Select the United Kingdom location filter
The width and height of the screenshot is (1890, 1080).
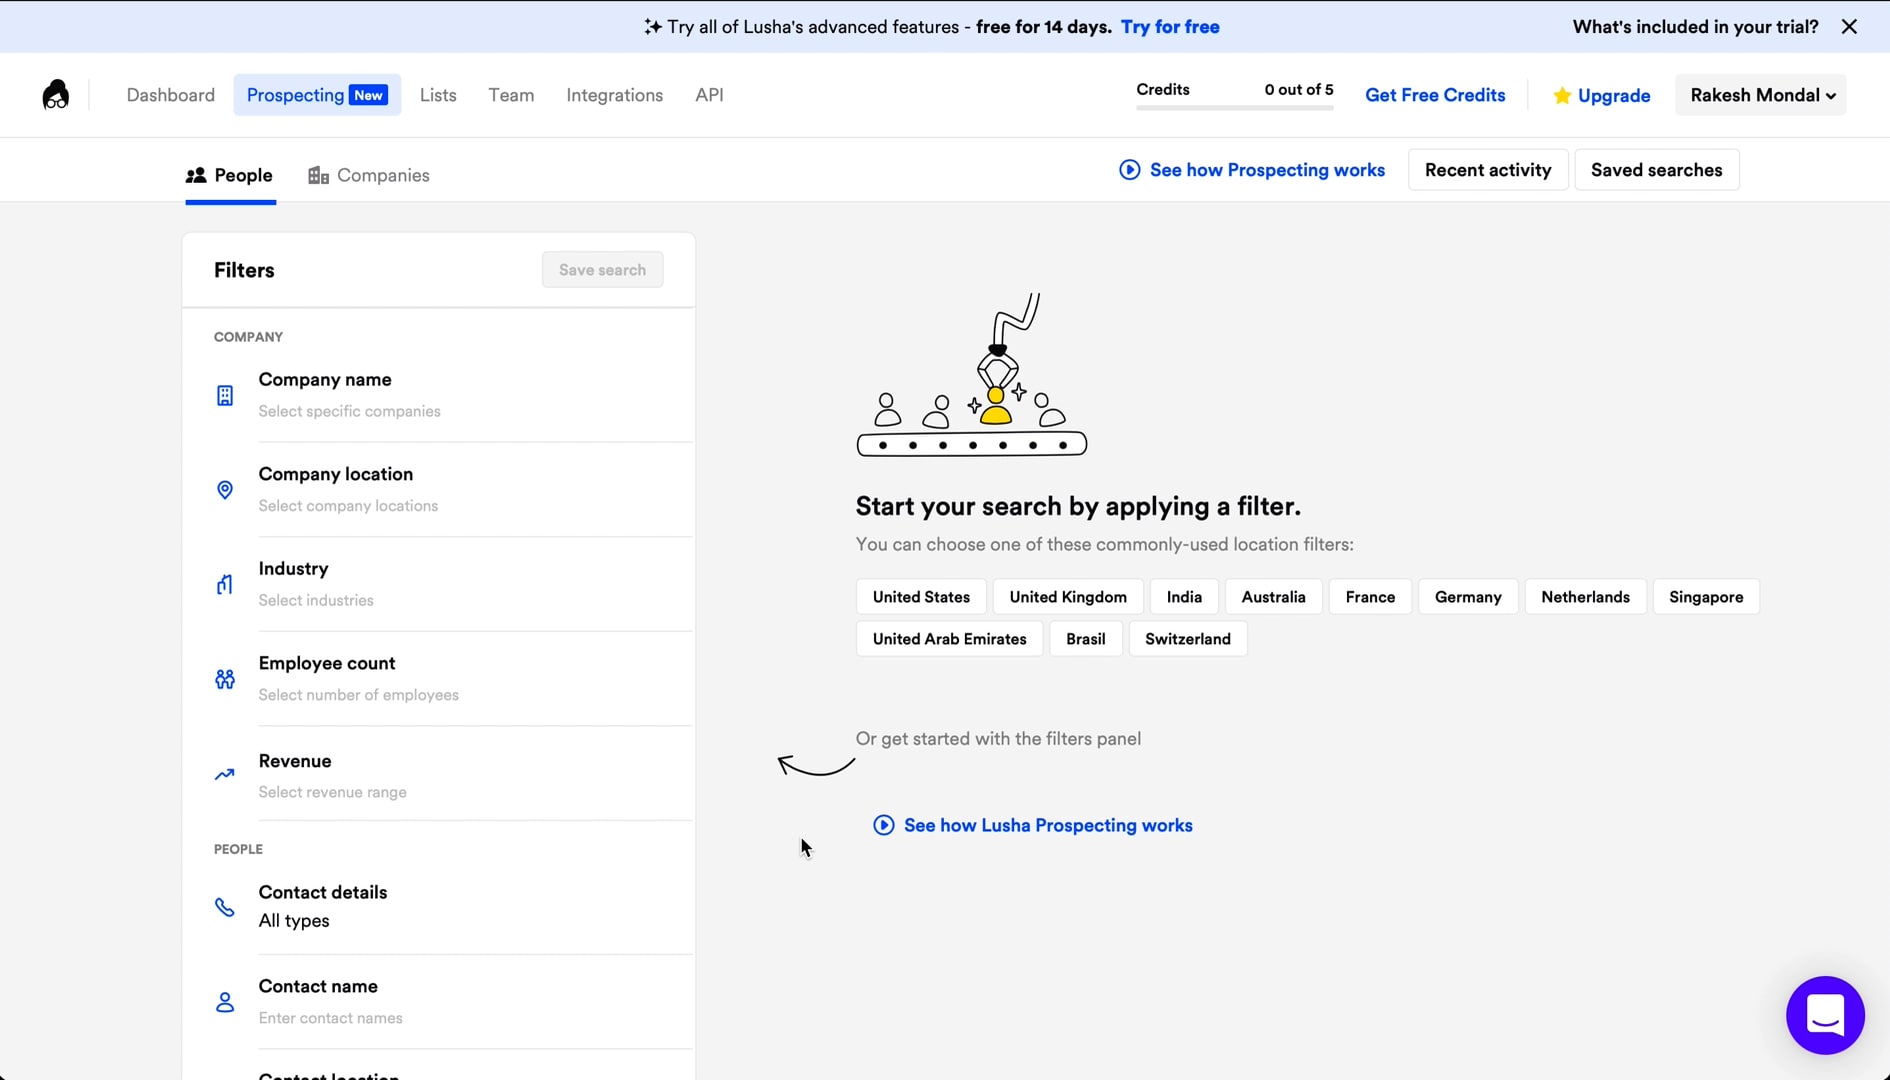coord(1068,597)
